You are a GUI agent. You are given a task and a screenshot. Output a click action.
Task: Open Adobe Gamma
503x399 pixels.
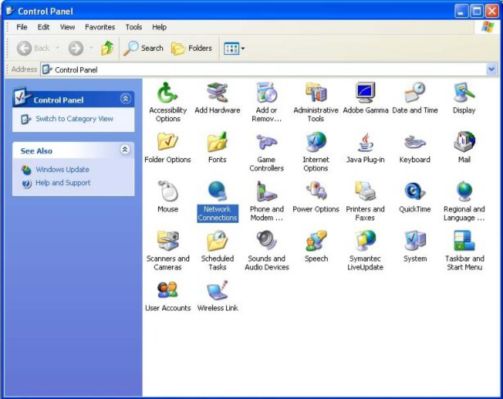pyautogui.click(x=365, y=98)
